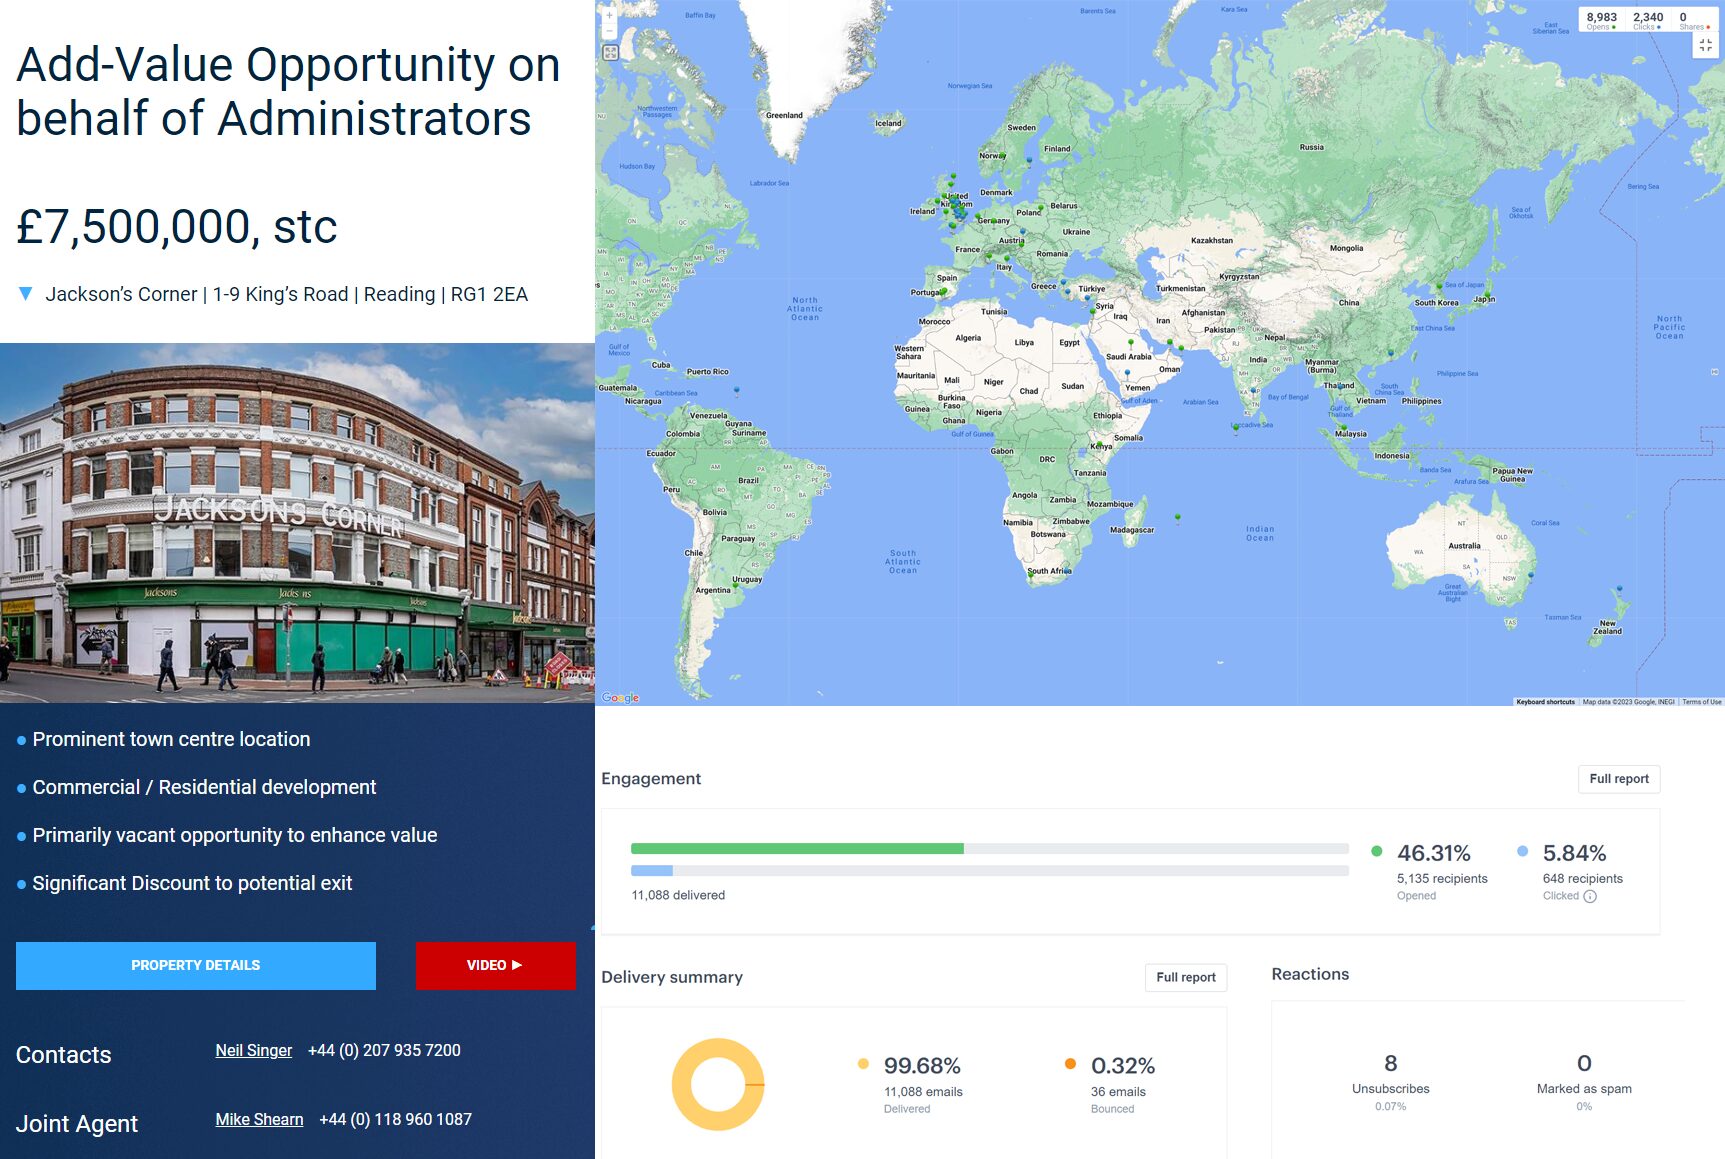Zoom out on the map with minus button
The width and height of the screenshot is (1725, 1159).
click(x=609, y=31)
